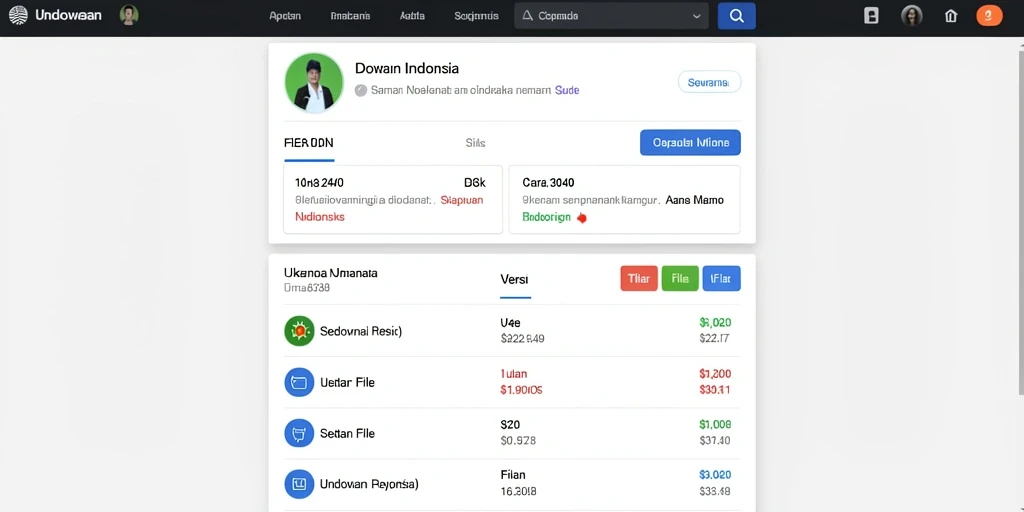
Task: Select the Undovian Reyonsa row icon
Action: 299,484
